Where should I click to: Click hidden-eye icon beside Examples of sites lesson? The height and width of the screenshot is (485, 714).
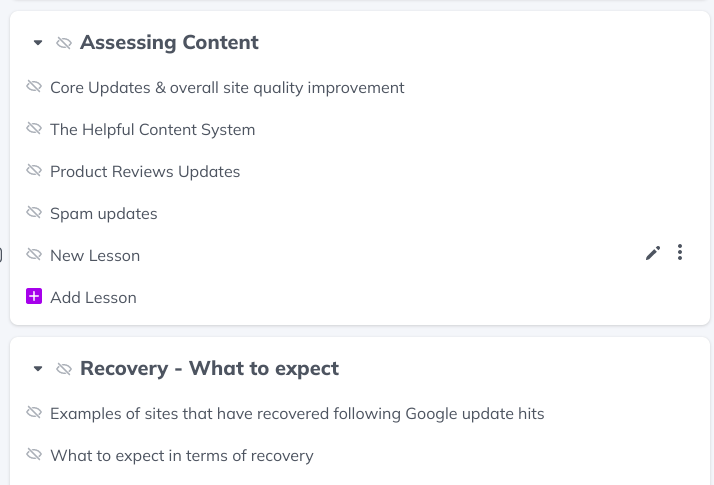click(x=34, y=412)
